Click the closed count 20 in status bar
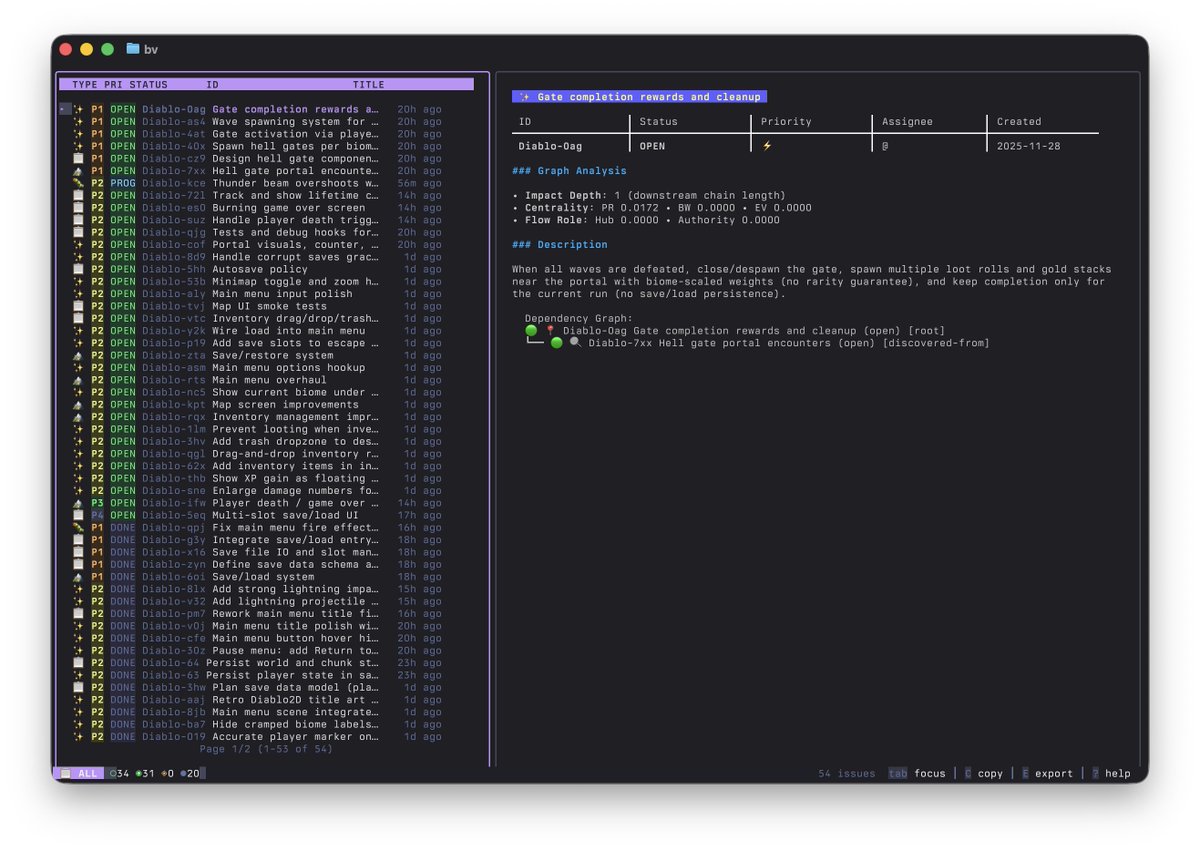1200x851 pixels. coord(191,774)
